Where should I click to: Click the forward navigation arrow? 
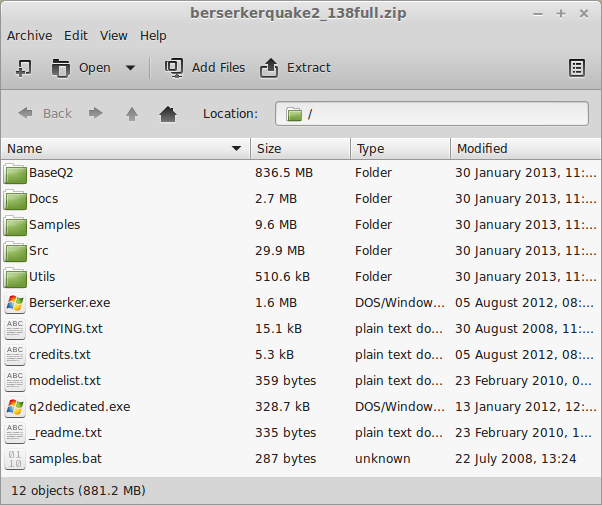click(96, 113)
